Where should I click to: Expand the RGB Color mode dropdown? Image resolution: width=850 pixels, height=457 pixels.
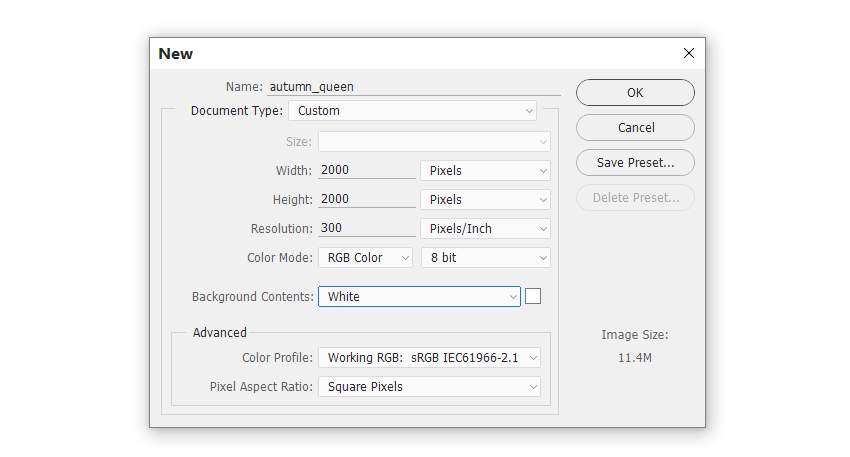pos(365,258)
